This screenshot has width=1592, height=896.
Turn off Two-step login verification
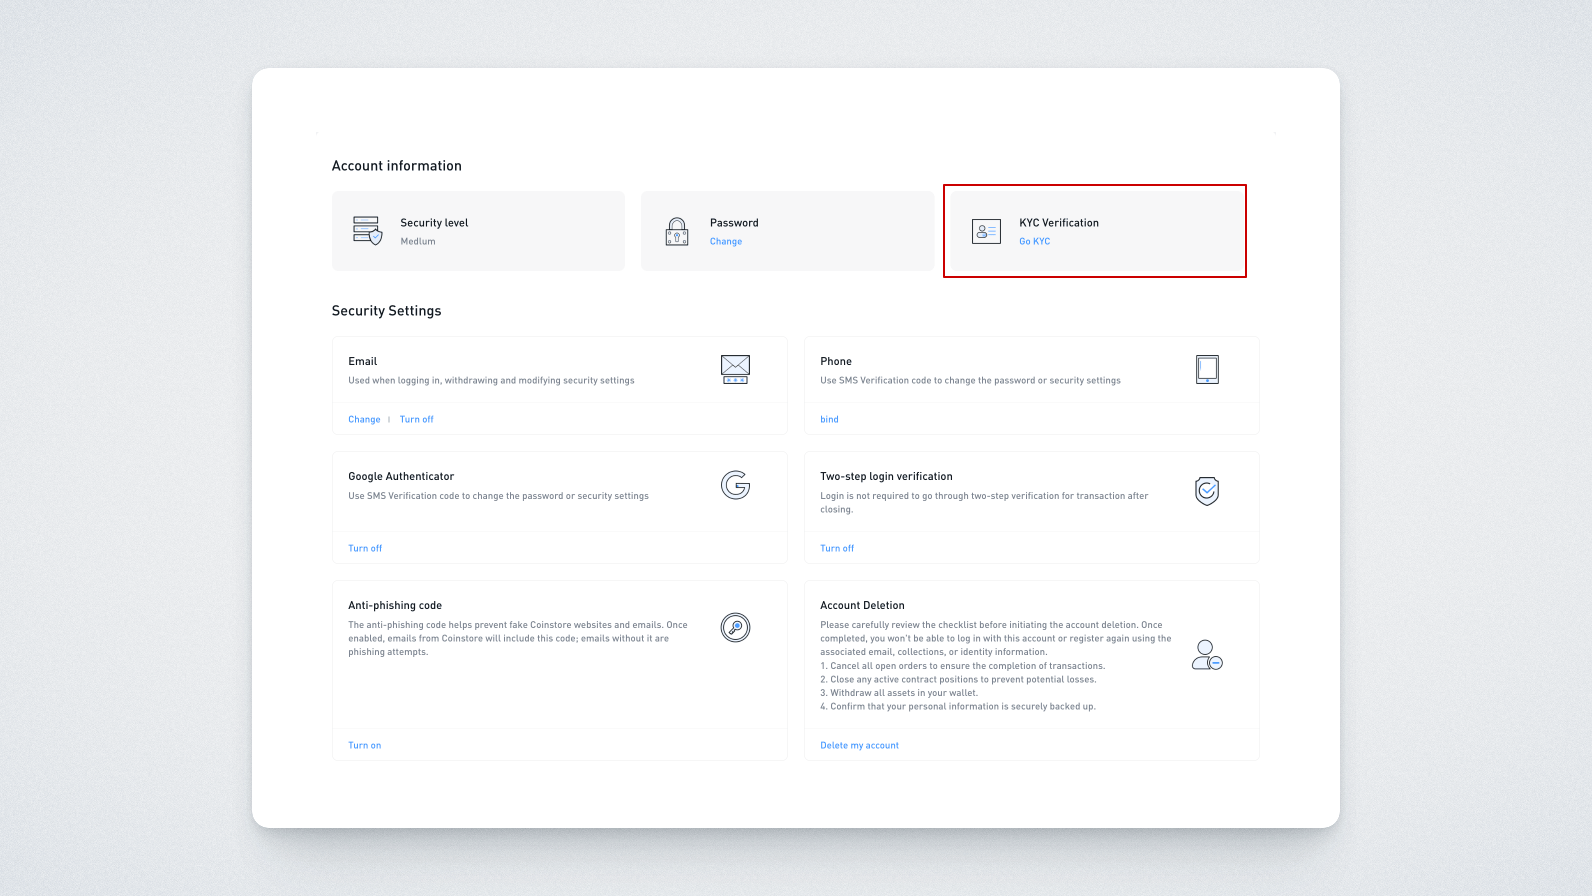(x=837, y=549)
